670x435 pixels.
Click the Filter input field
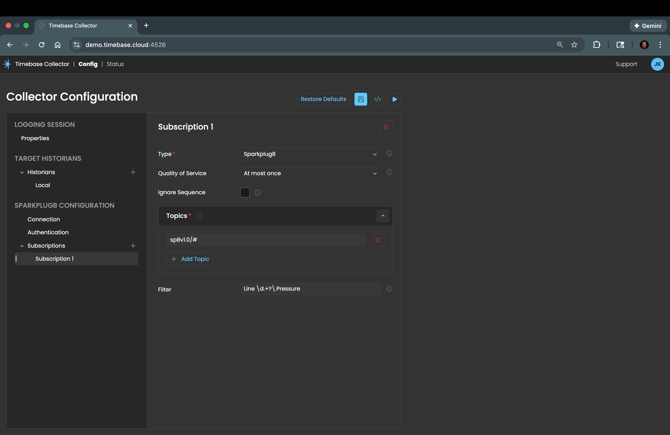click(310, 289)
